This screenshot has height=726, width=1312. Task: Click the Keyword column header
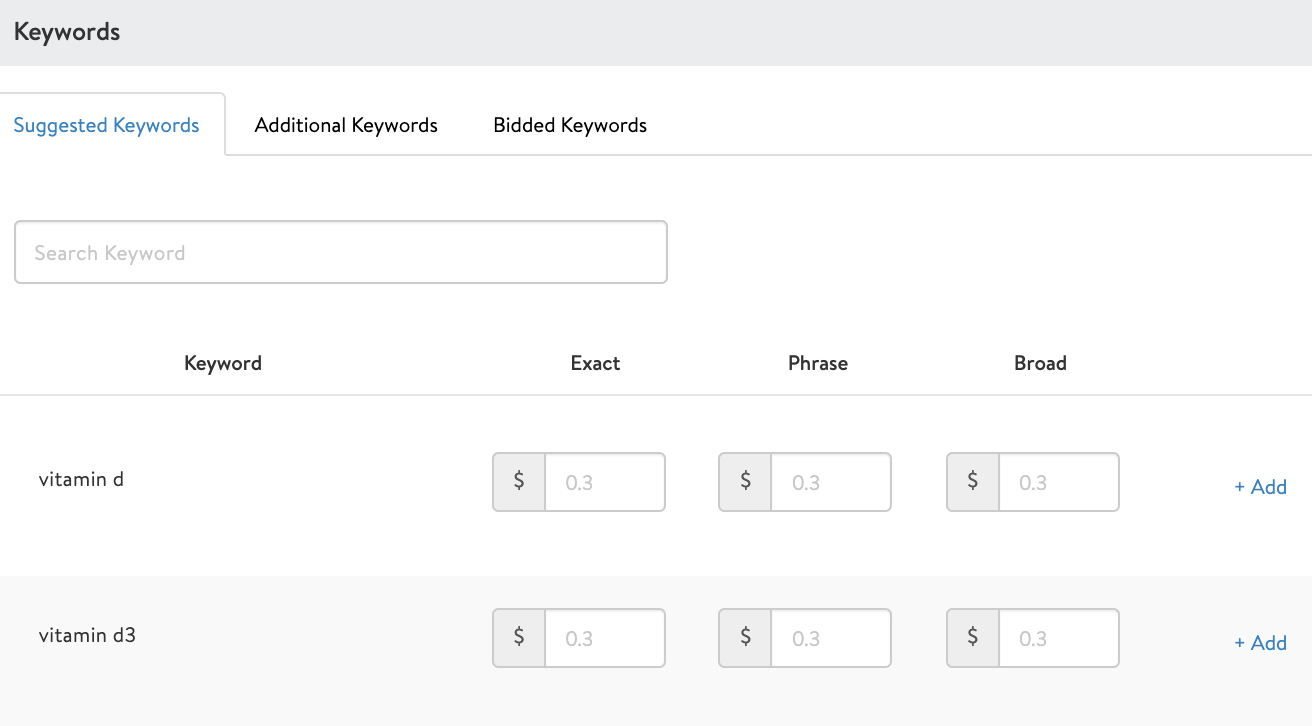223,363
